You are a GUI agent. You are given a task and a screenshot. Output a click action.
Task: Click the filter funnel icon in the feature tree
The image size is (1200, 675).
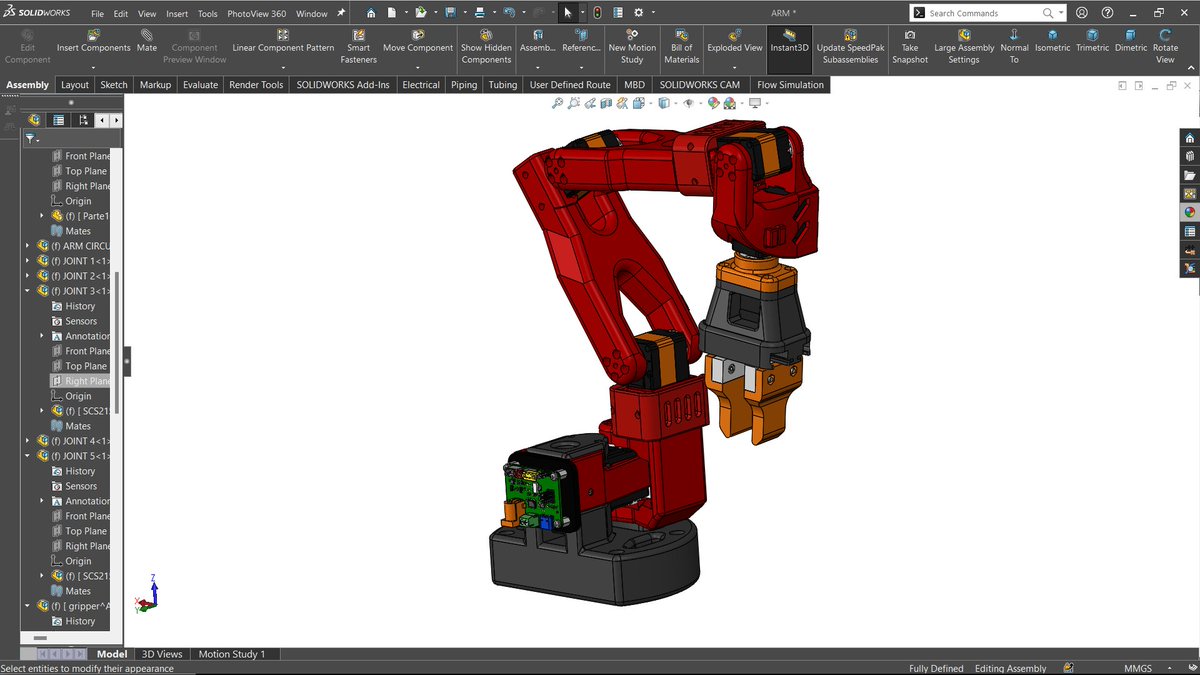(x=30, y=139)
